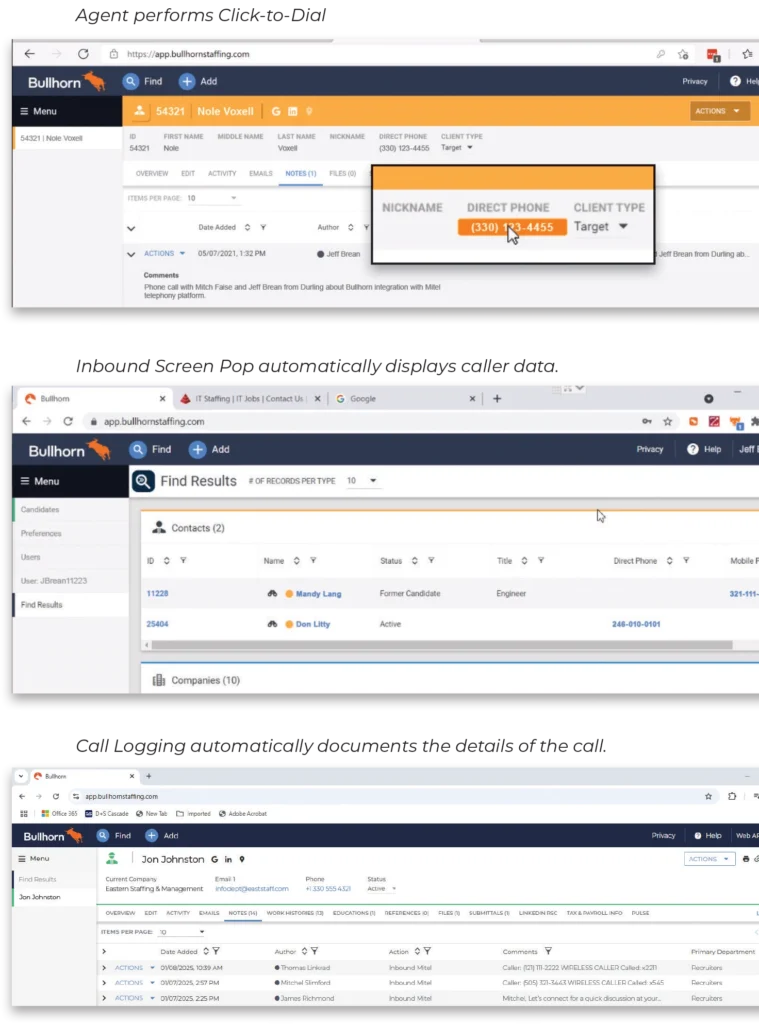Viewport: 759px width, 1024px height.
Task: Filter the Comments column in Jon Johnston notes
Action: tap(548, 952)
